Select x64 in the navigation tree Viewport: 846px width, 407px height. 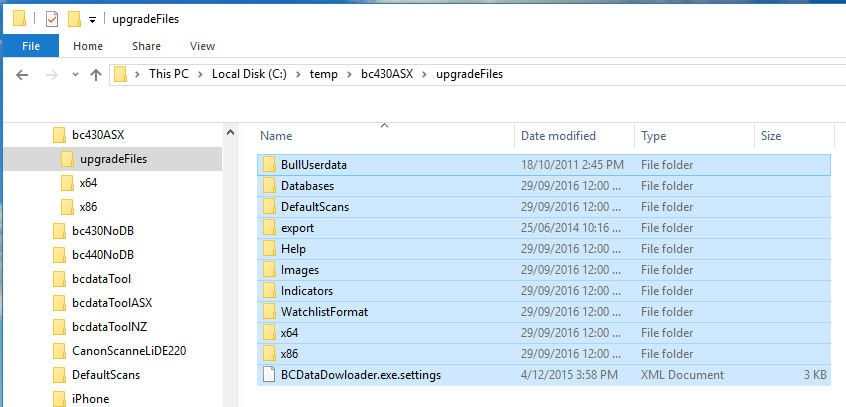point(88,183)
